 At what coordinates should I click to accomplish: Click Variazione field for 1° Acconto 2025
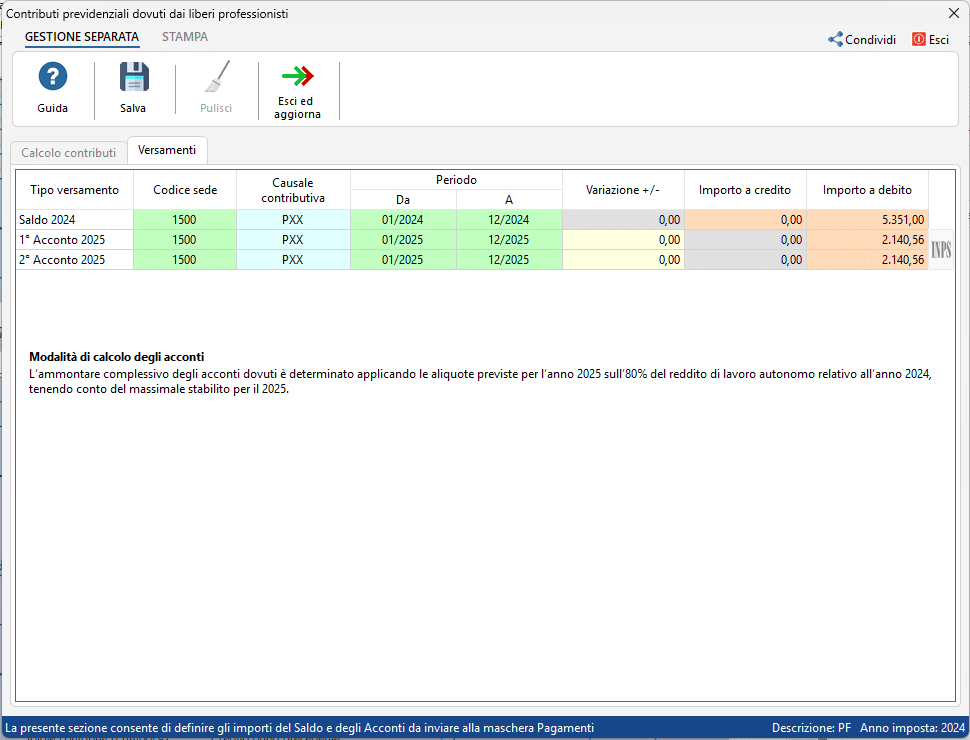pyautogui.click(x=623, y=240)
